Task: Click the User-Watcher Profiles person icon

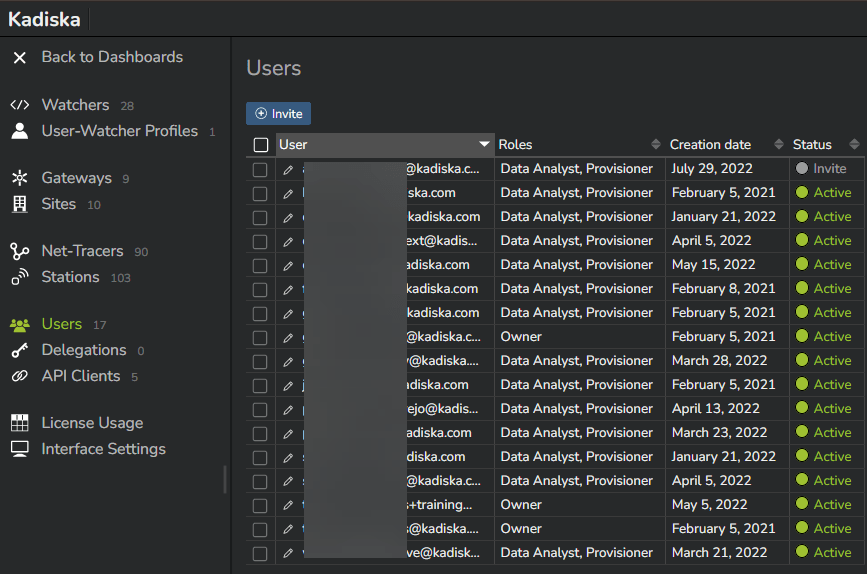Action: point(19,131)
